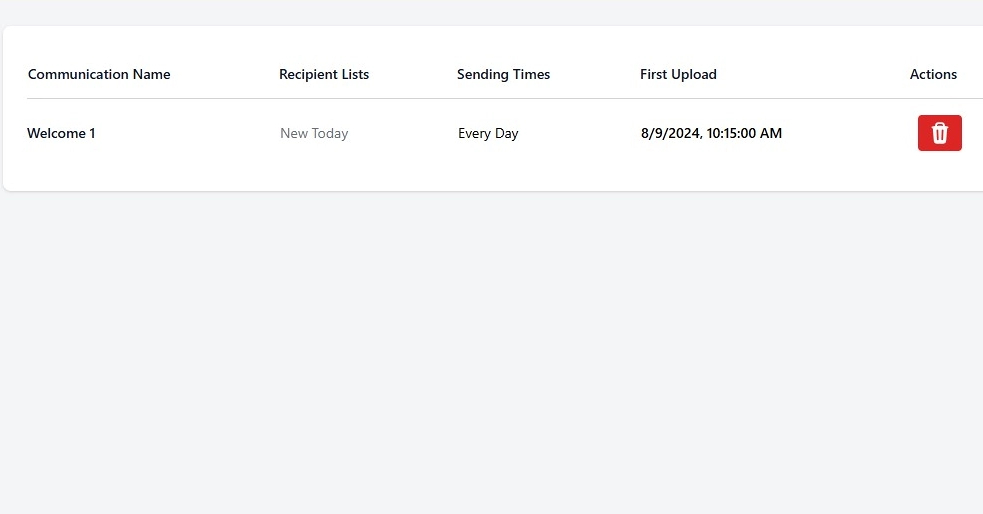Image resolution: width=983 pixels, height=514 pixels.
Task: Click empty grey area below the table card
Action: (492, 351)
